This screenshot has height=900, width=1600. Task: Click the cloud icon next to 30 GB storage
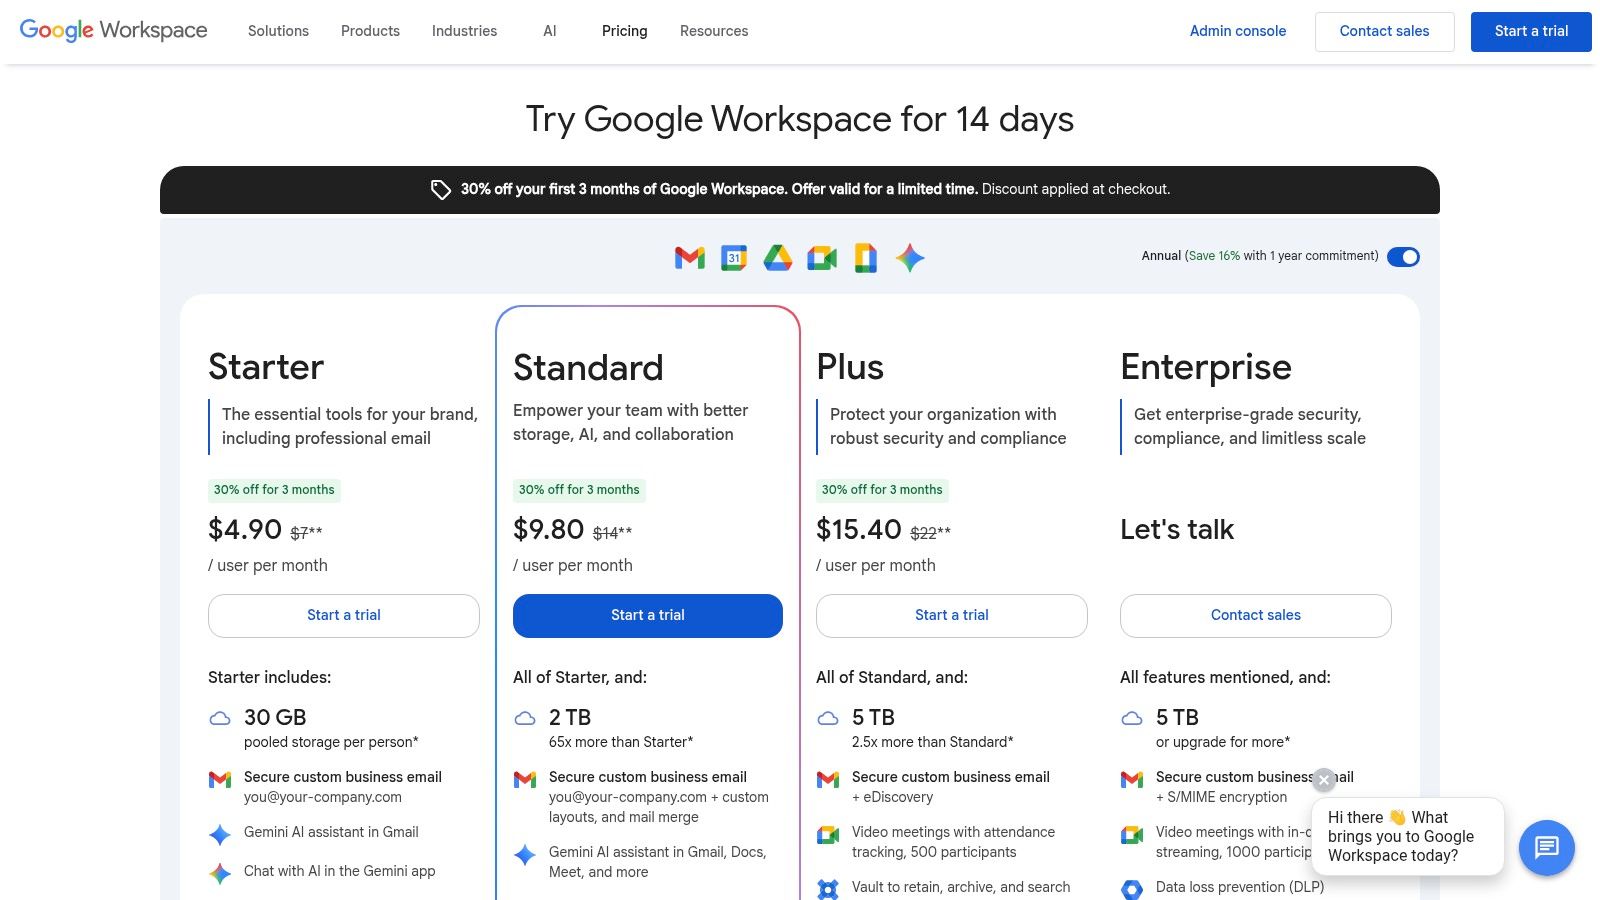(220, 718)
